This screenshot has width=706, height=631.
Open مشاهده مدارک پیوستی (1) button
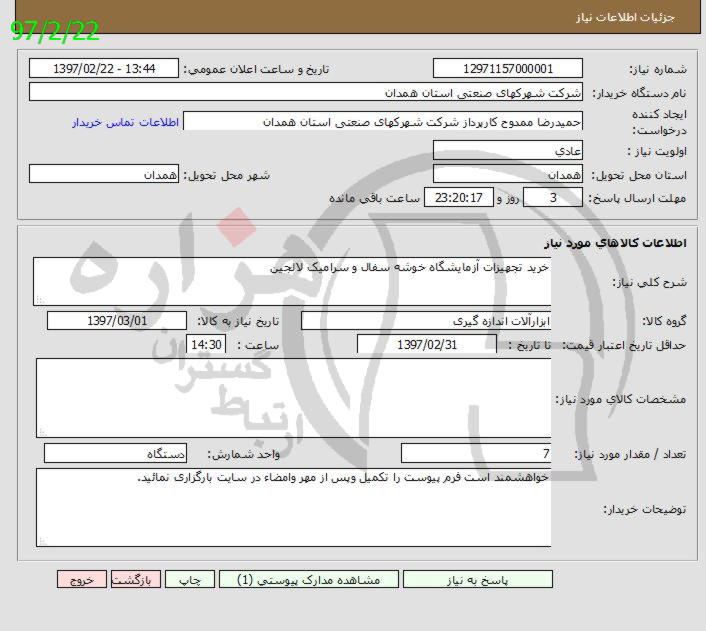[308, 579]
